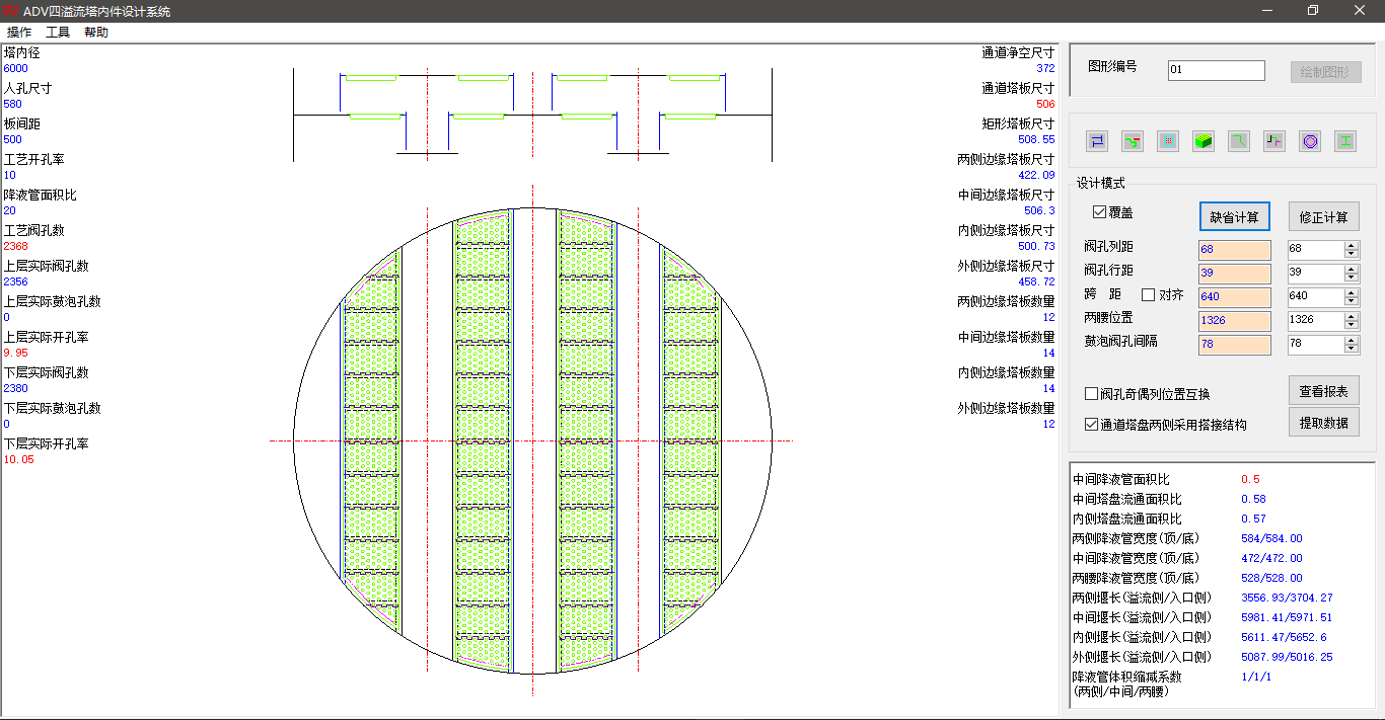Open the 工具 menu
Screen dimensions: 1385x720
(58, 32)
